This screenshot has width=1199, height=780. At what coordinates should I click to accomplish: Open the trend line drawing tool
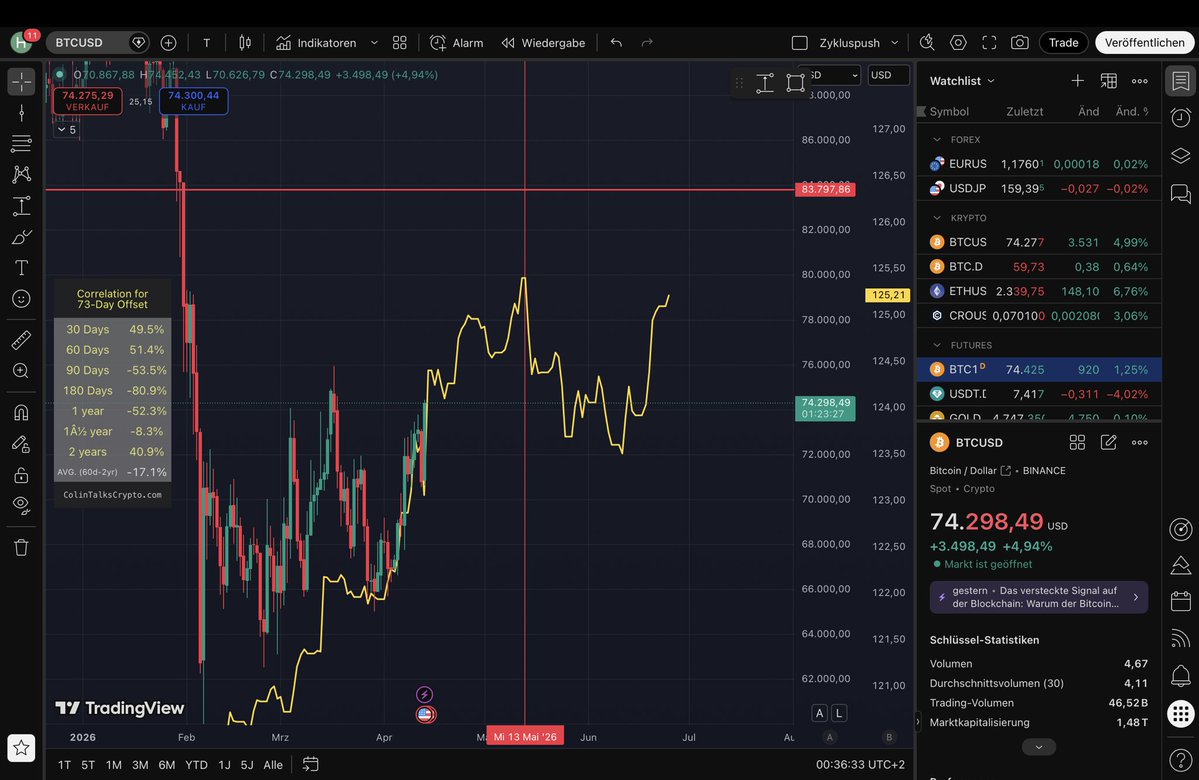pos(21,113)
